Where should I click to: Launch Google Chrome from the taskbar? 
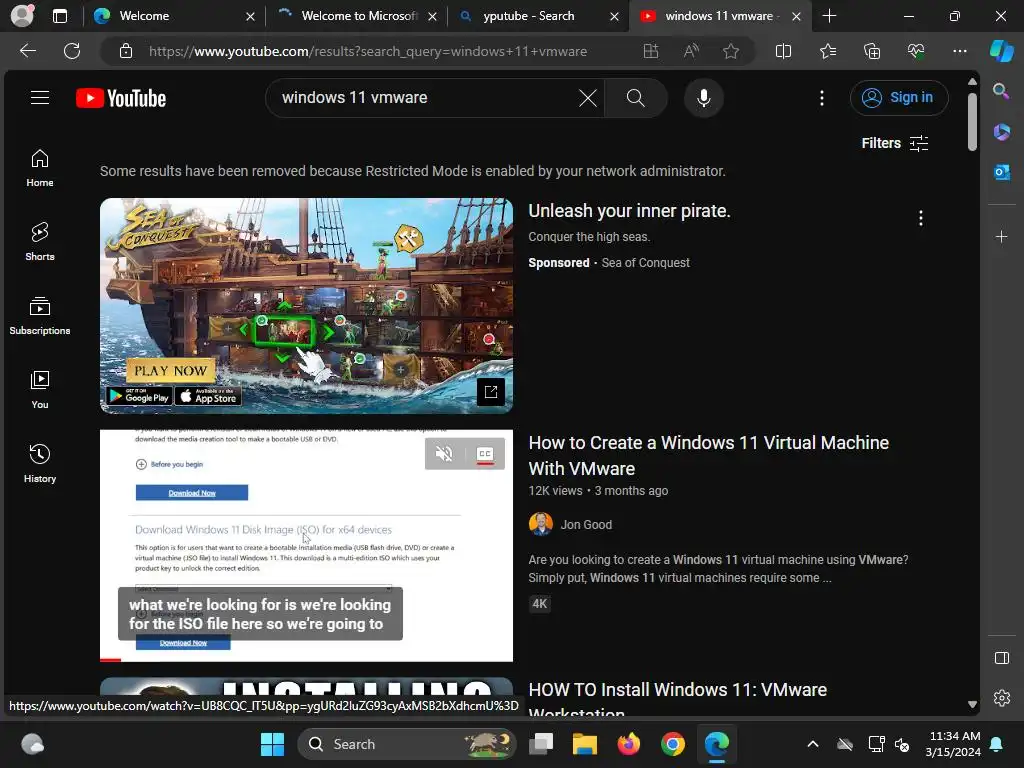coord(672,744)
